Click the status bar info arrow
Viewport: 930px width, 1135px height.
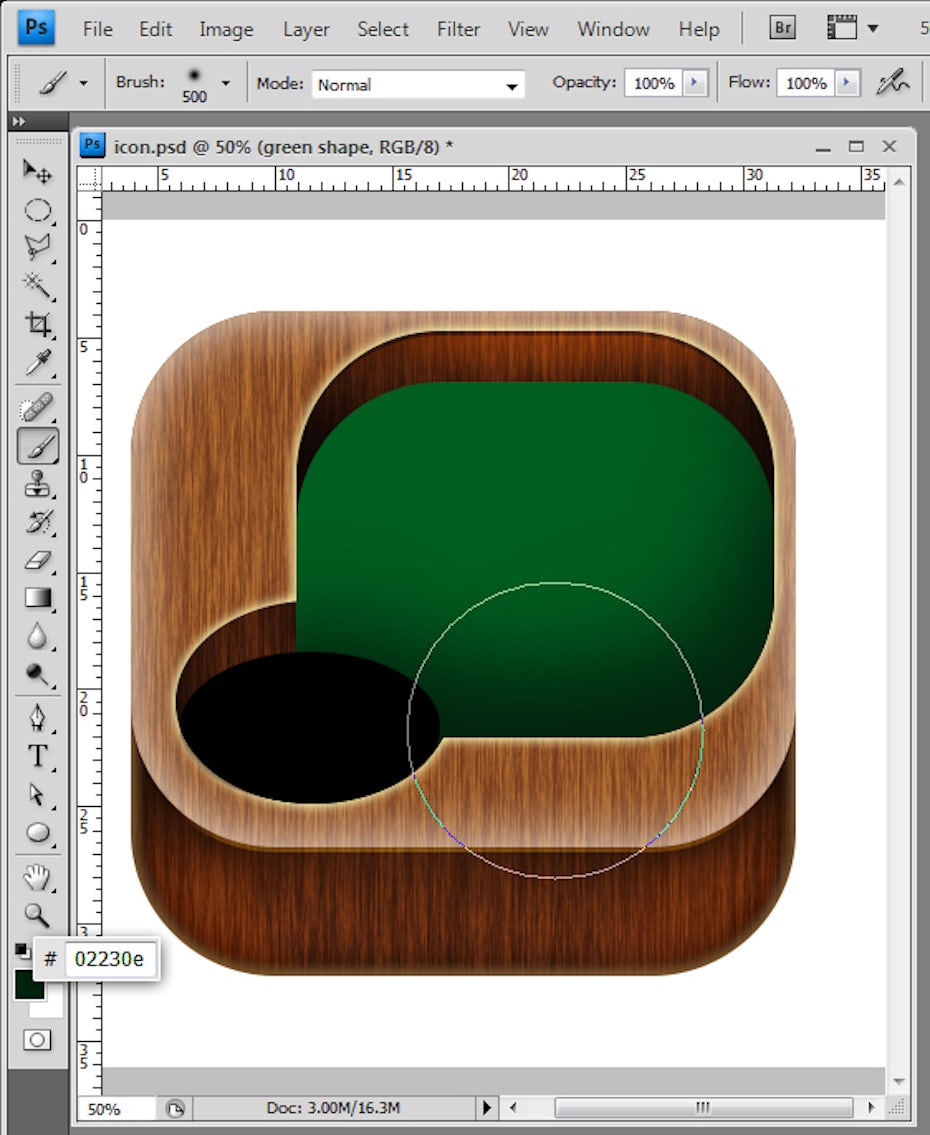[488, 1108]
